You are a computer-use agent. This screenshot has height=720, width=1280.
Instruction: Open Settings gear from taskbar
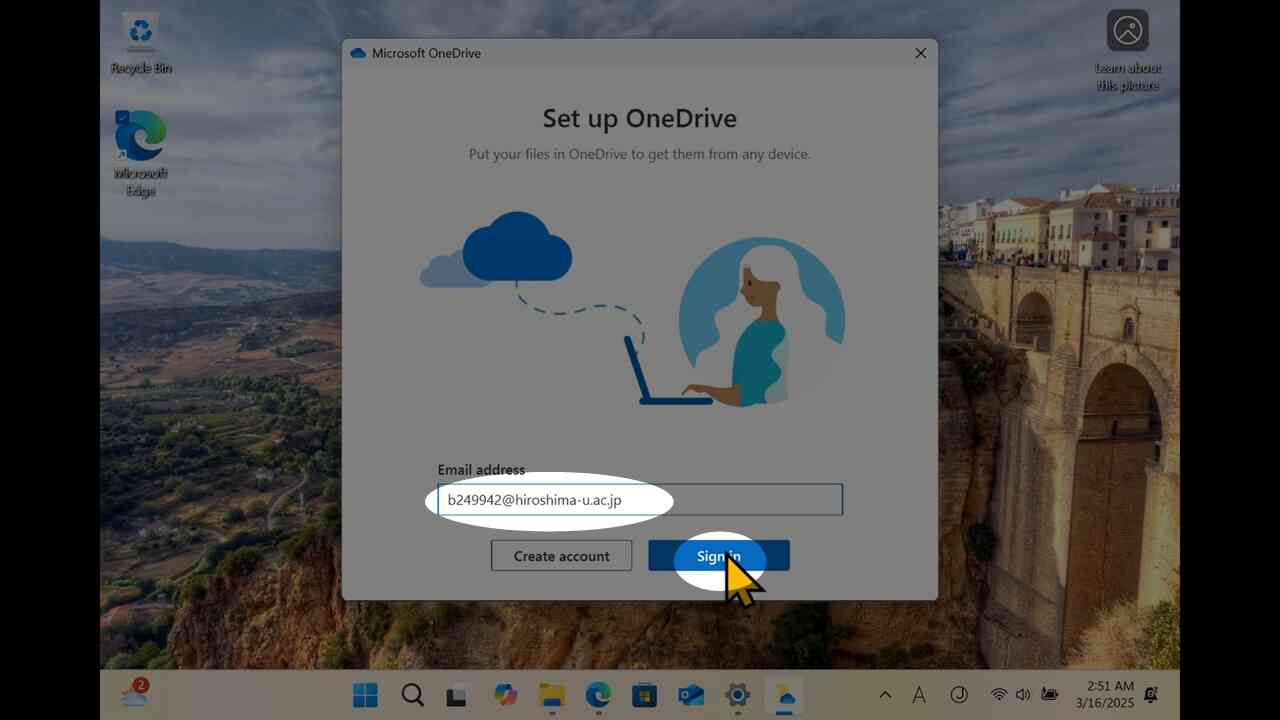[738, 695]
